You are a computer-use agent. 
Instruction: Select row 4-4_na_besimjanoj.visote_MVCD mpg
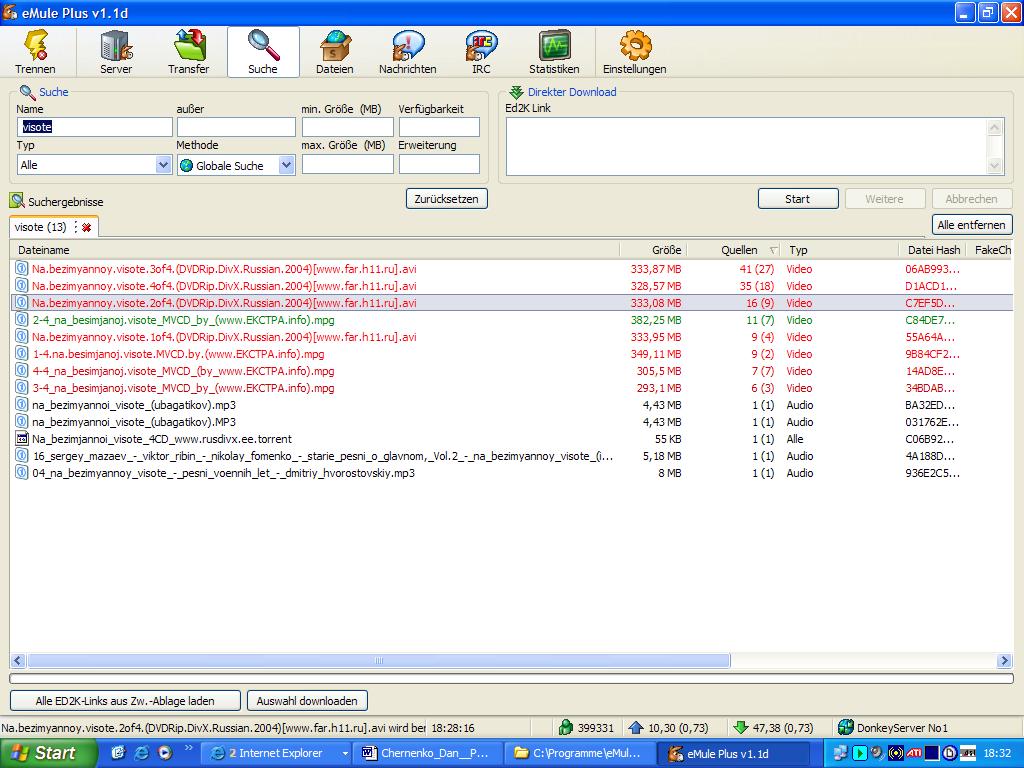(x=511, y=371)
